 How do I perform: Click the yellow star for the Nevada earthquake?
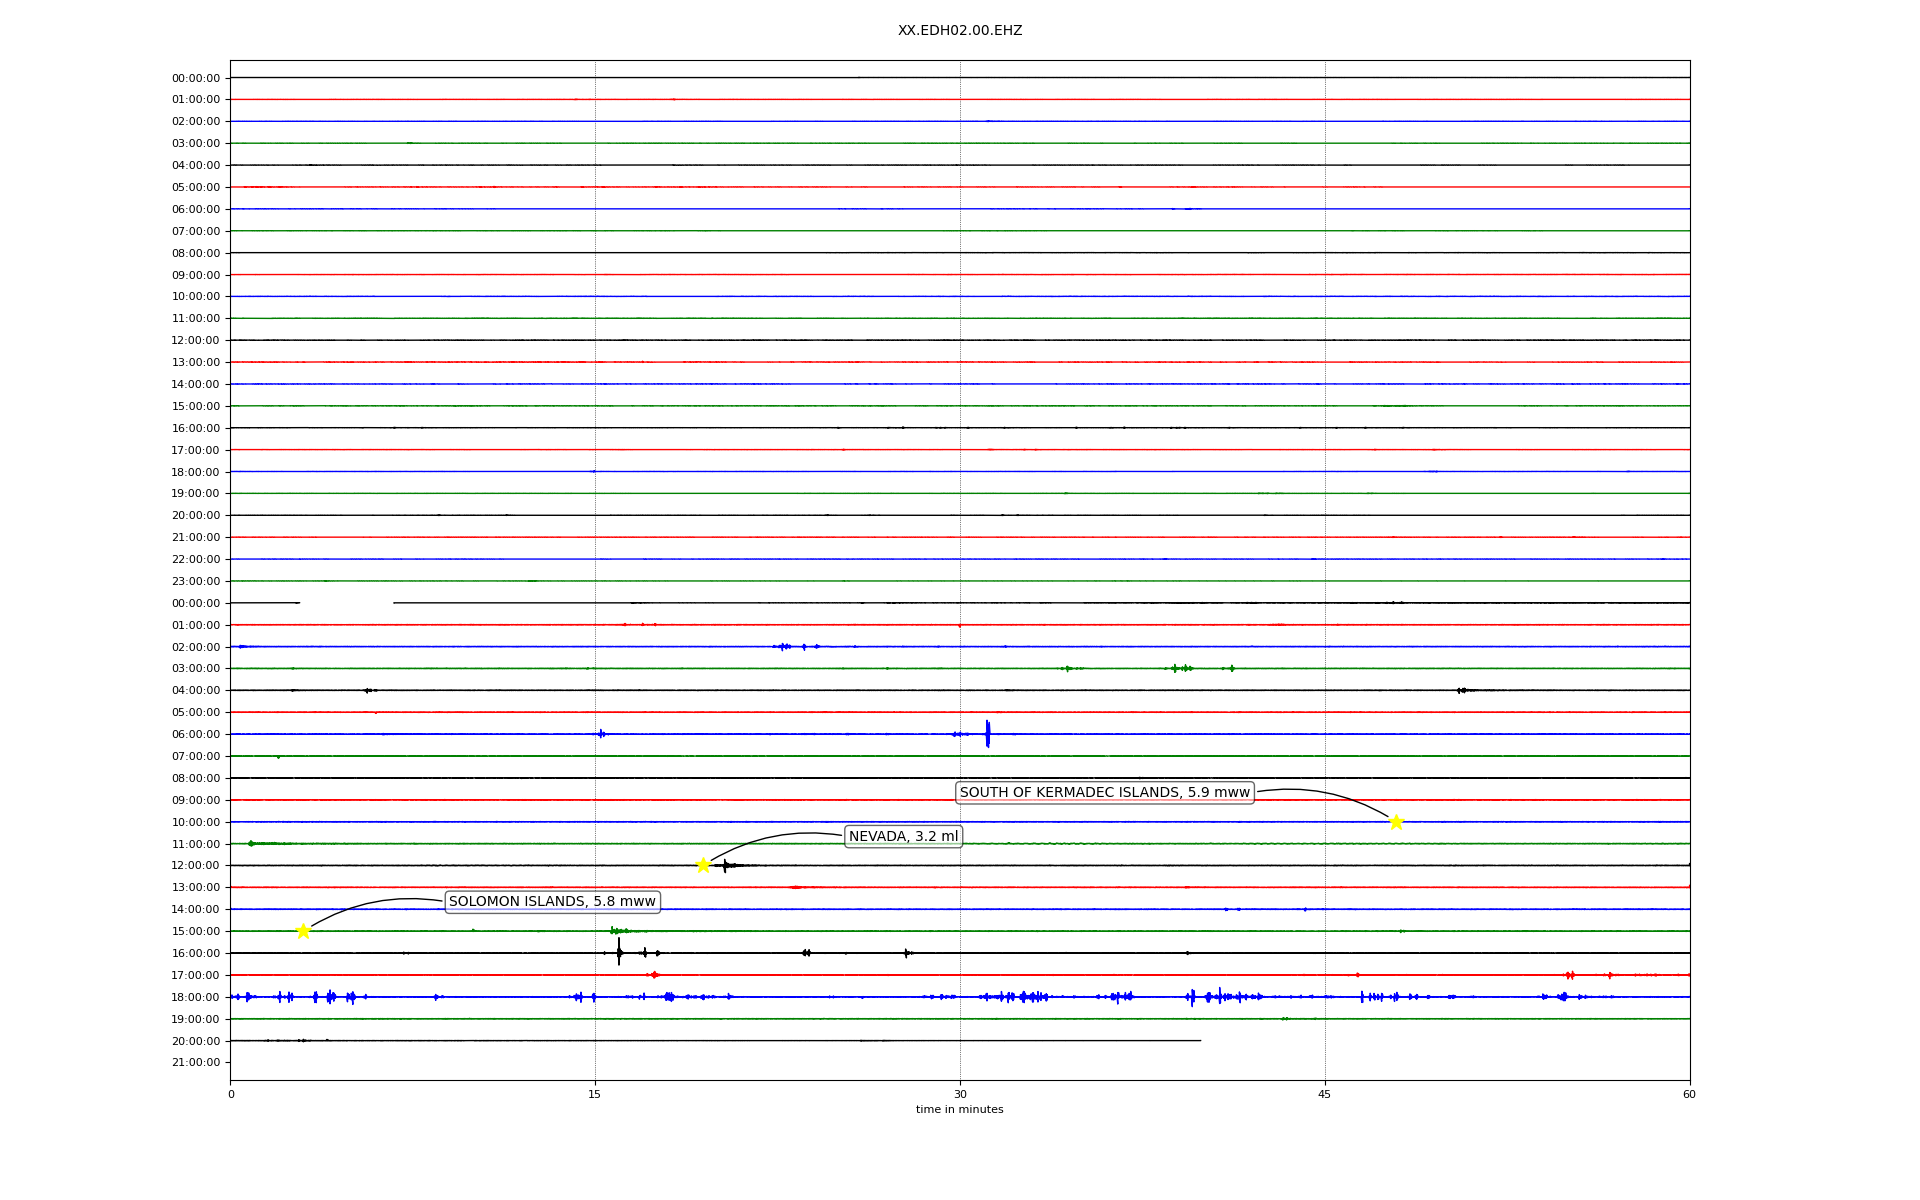pos(703,865)
